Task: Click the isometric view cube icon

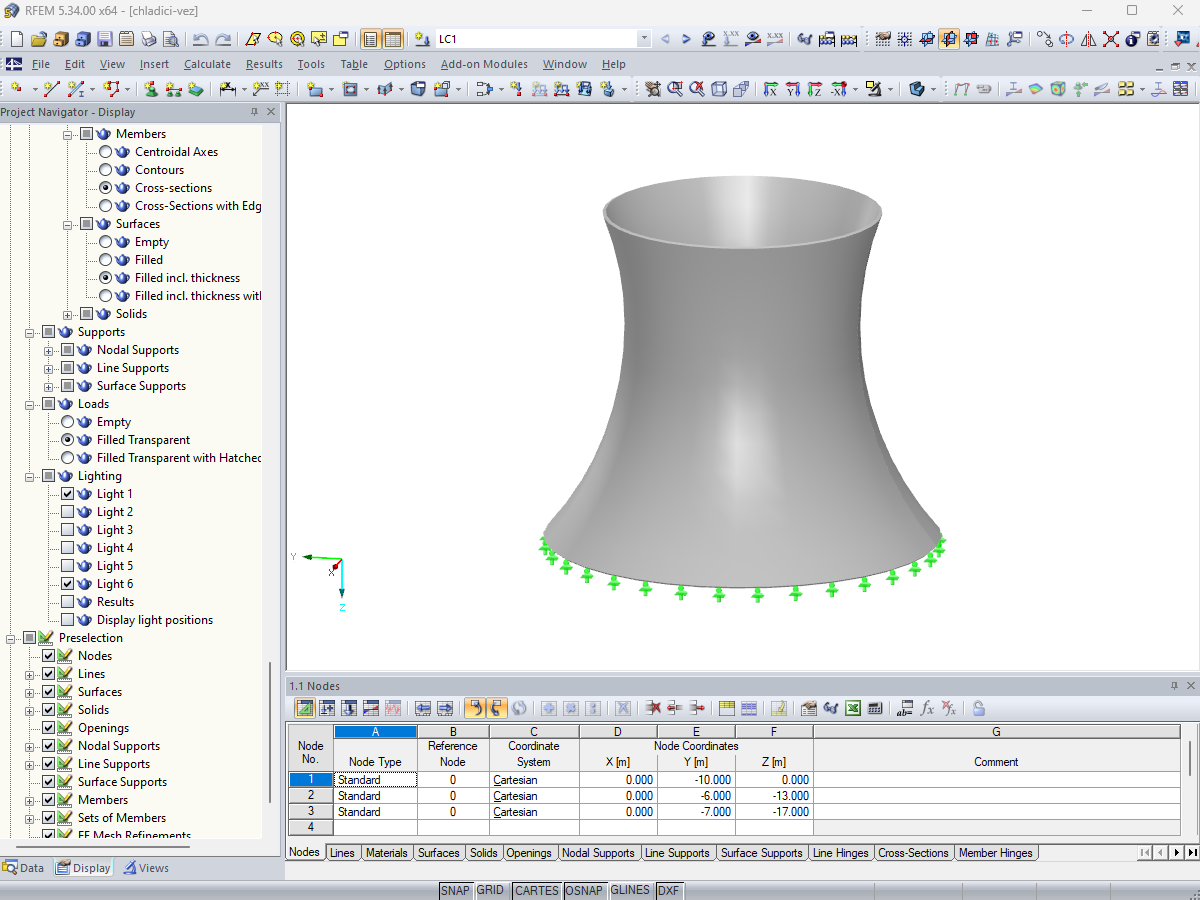Action: pos(719,89)
